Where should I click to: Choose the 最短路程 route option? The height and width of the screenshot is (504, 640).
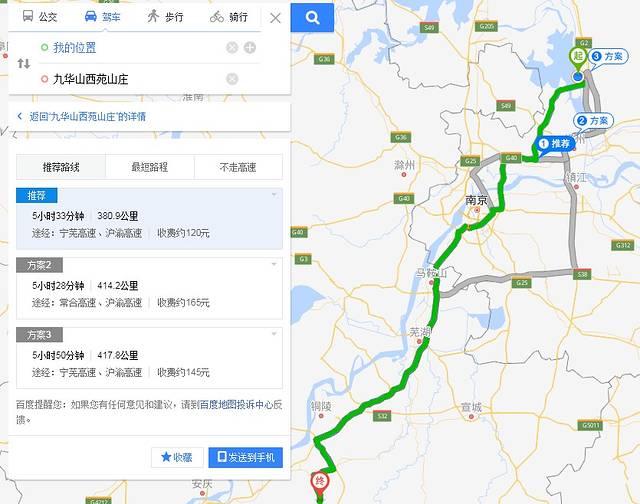pyautogui.click(x=149, y=167)
